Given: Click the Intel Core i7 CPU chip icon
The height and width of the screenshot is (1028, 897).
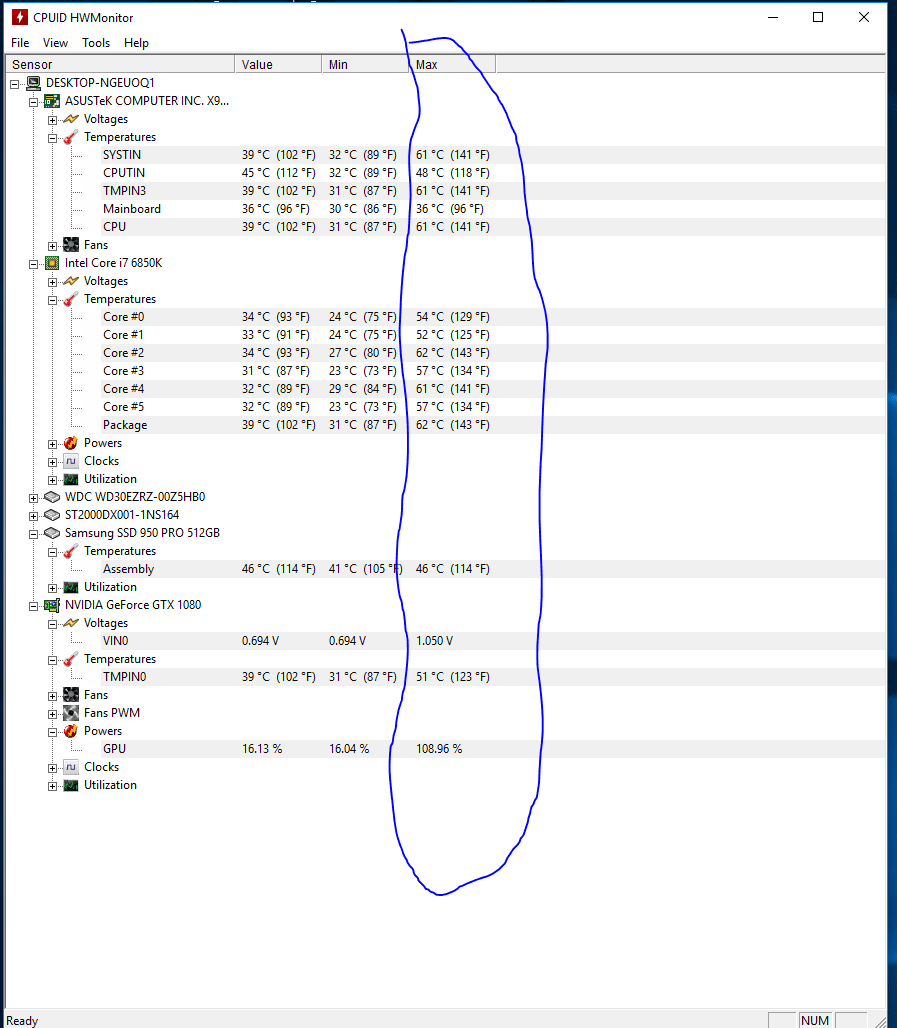Looking at the screenshot, I should coord(52,263).
